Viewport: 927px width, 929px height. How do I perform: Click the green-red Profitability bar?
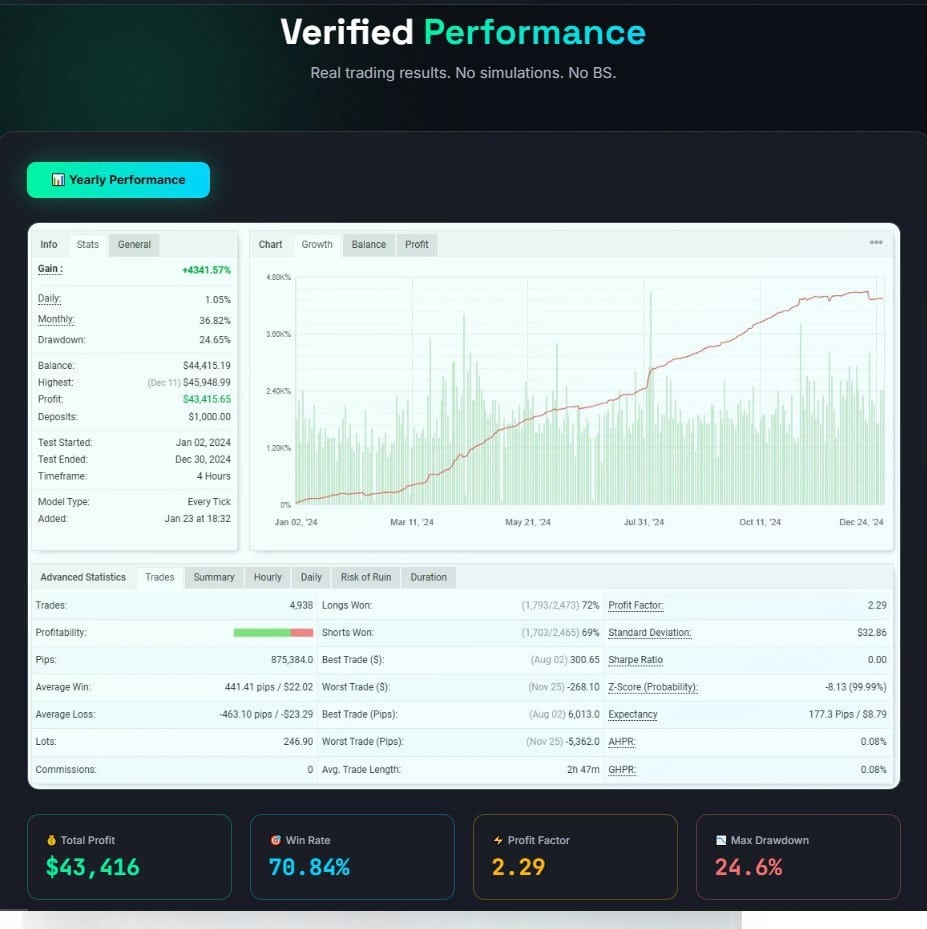pos(273,633)
